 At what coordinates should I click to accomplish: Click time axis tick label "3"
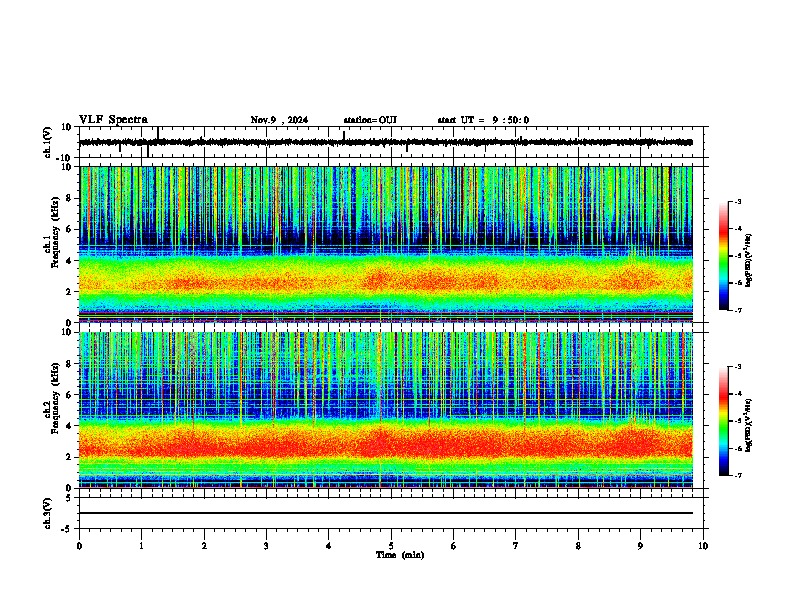coord(266,546)
